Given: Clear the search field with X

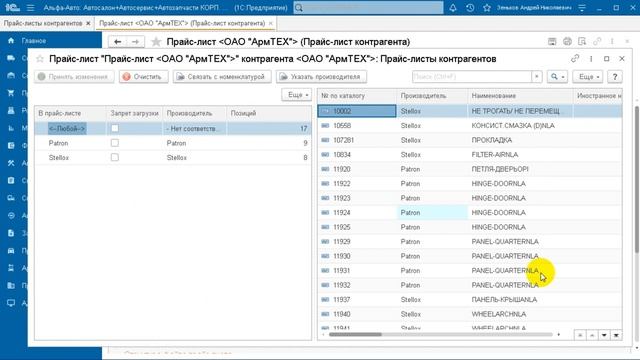Looking at the screenshot, I should tap(537, 77).
